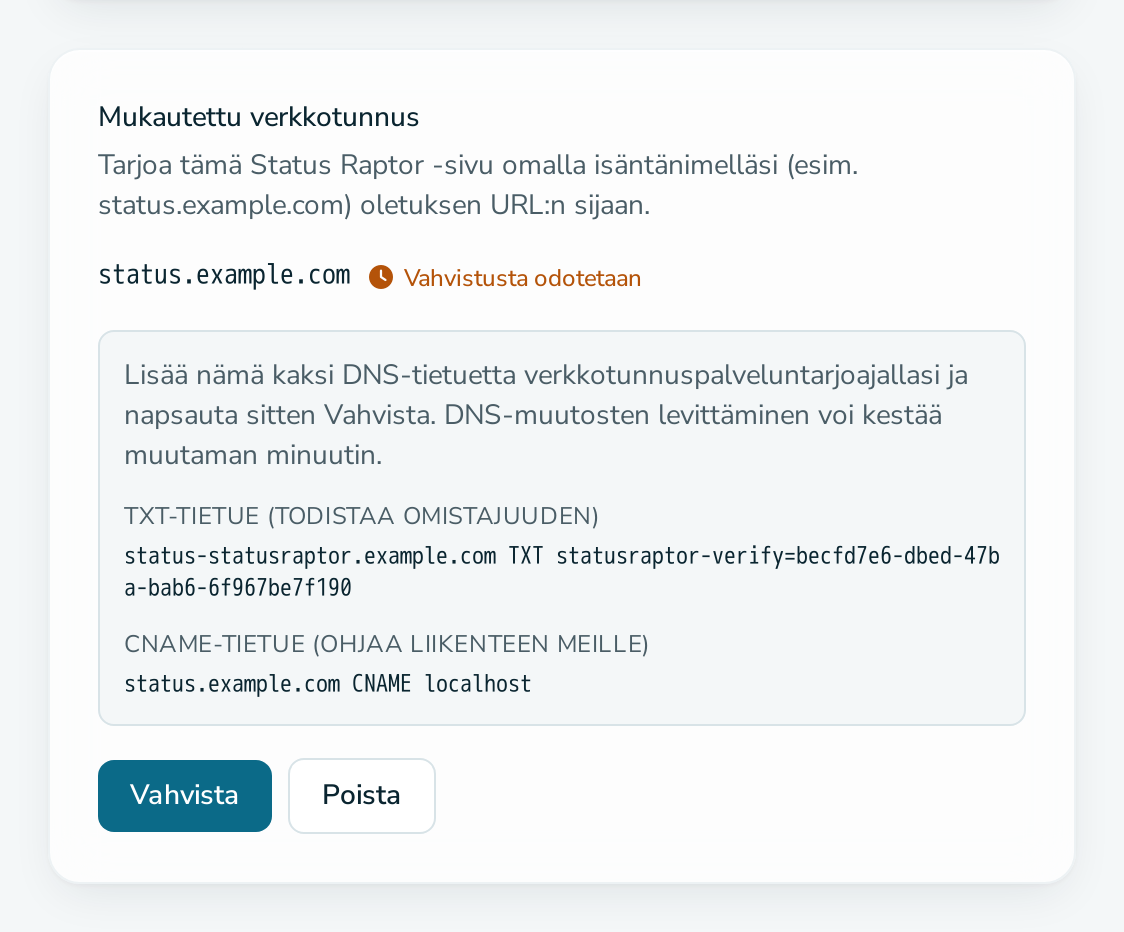Click the description starting 'Tarjoa tämä Status Raptor'

pos(478,185)
